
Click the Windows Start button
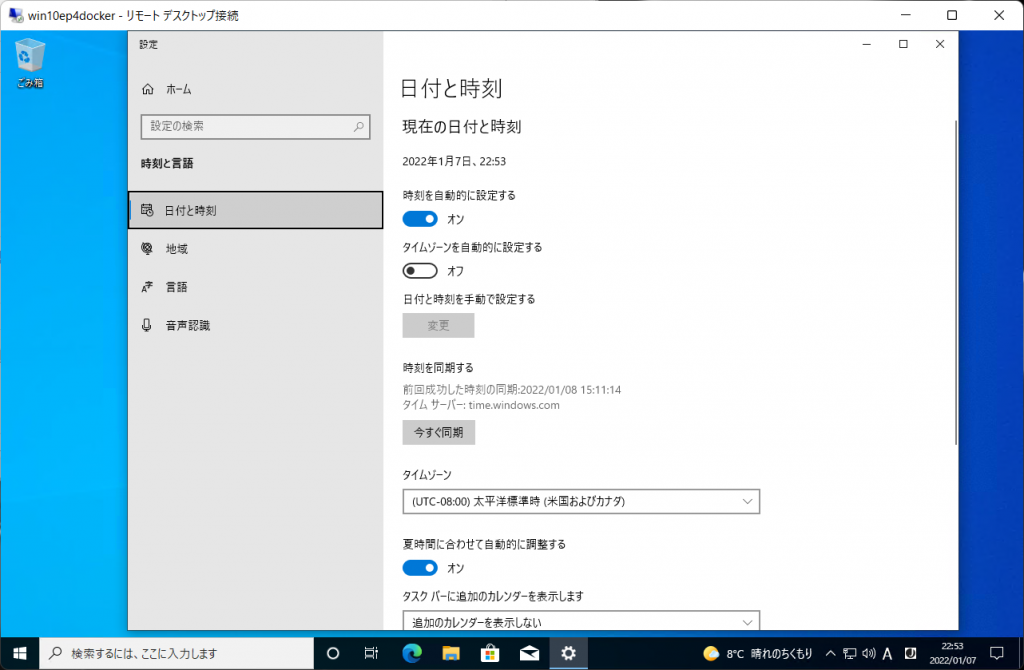click(19, 653)
